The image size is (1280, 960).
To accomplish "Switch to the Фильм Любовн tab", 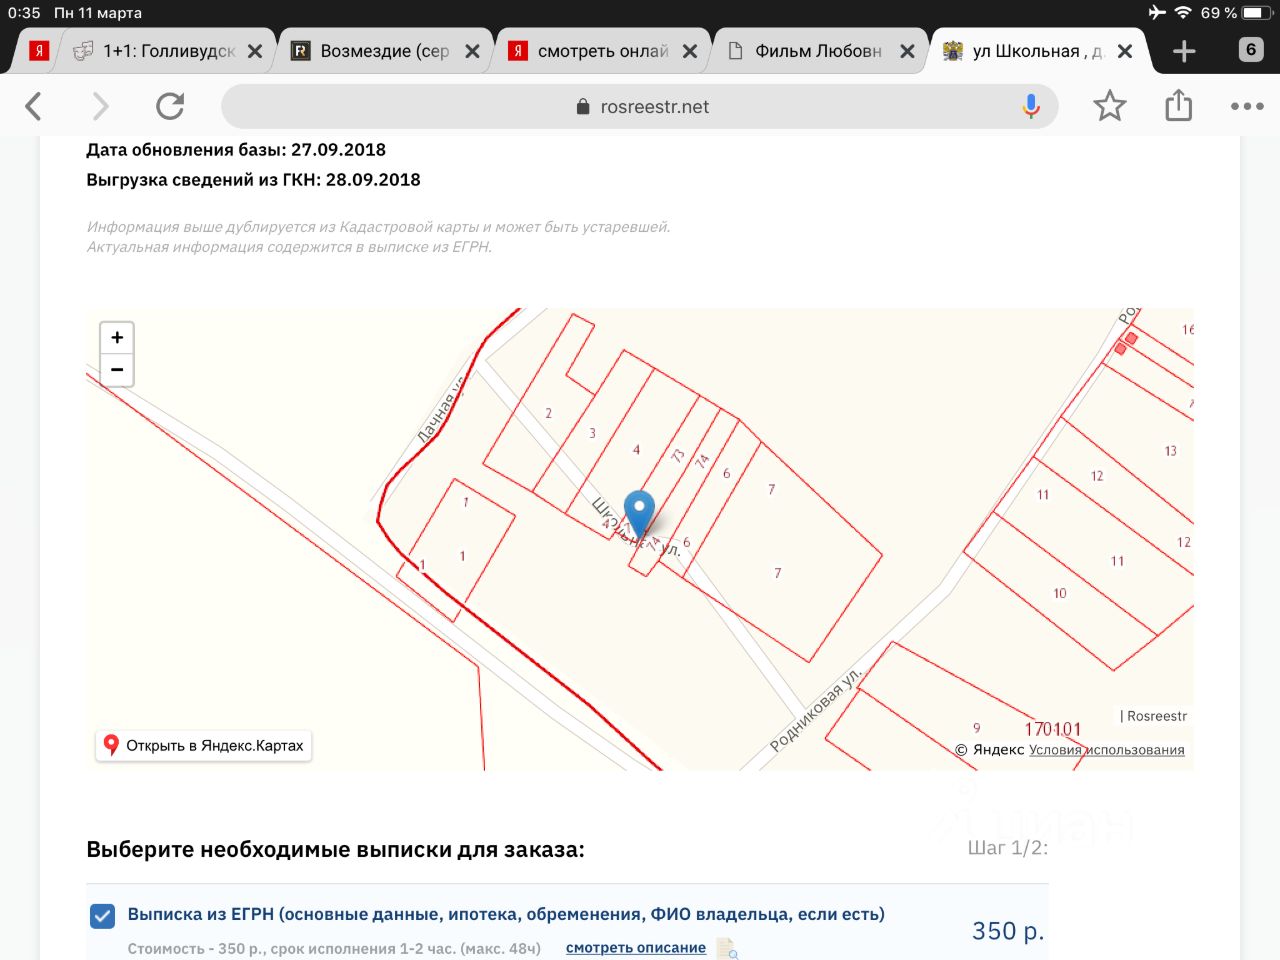I will point(805,51).
